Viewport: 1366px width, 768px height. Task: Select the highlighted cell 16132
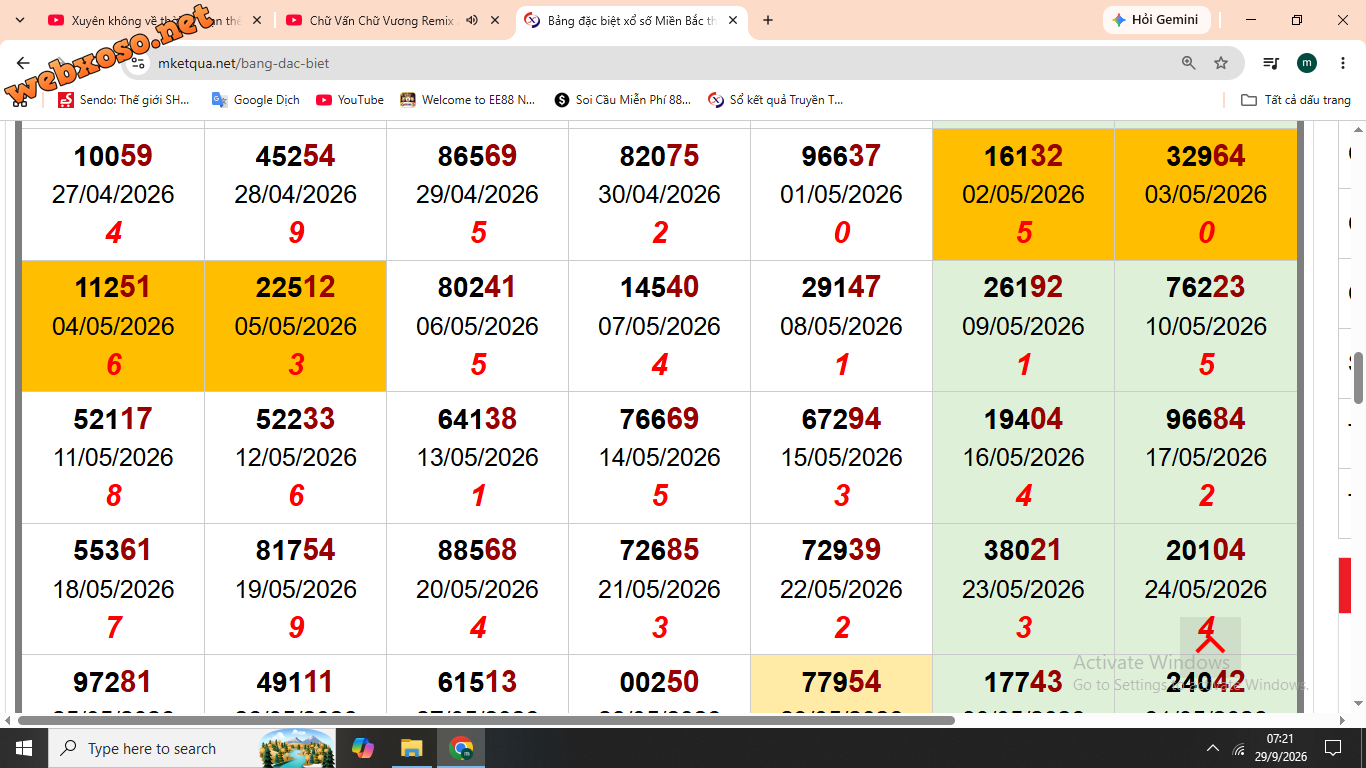tap(1023, 194)
